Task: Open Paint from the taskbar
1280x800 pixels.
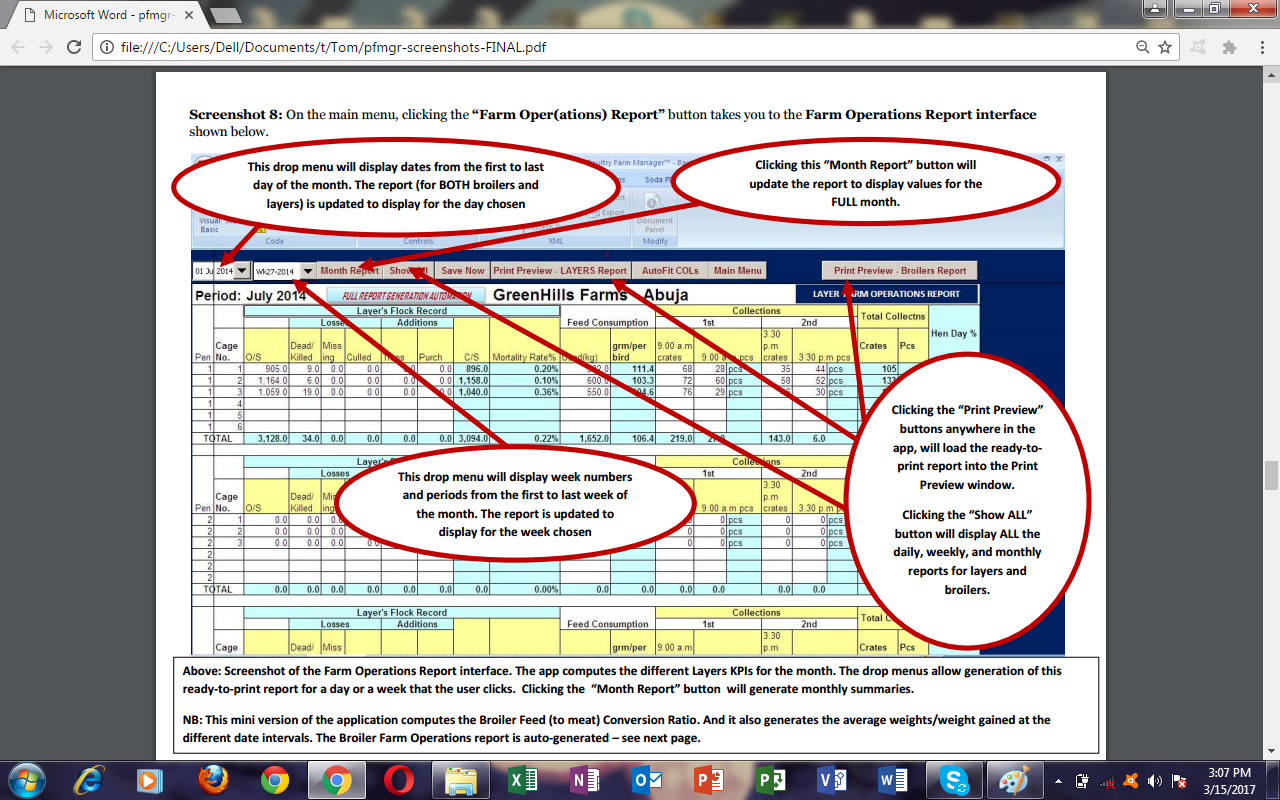Action: point(1013,780)
